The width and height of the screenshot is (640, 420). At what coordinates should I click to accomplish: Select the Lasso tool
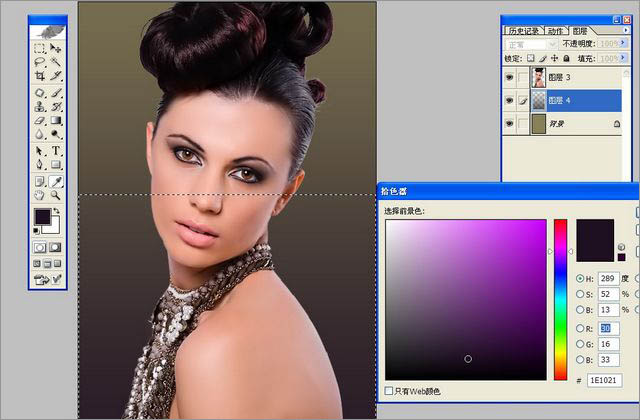click(x=40, y=62)
